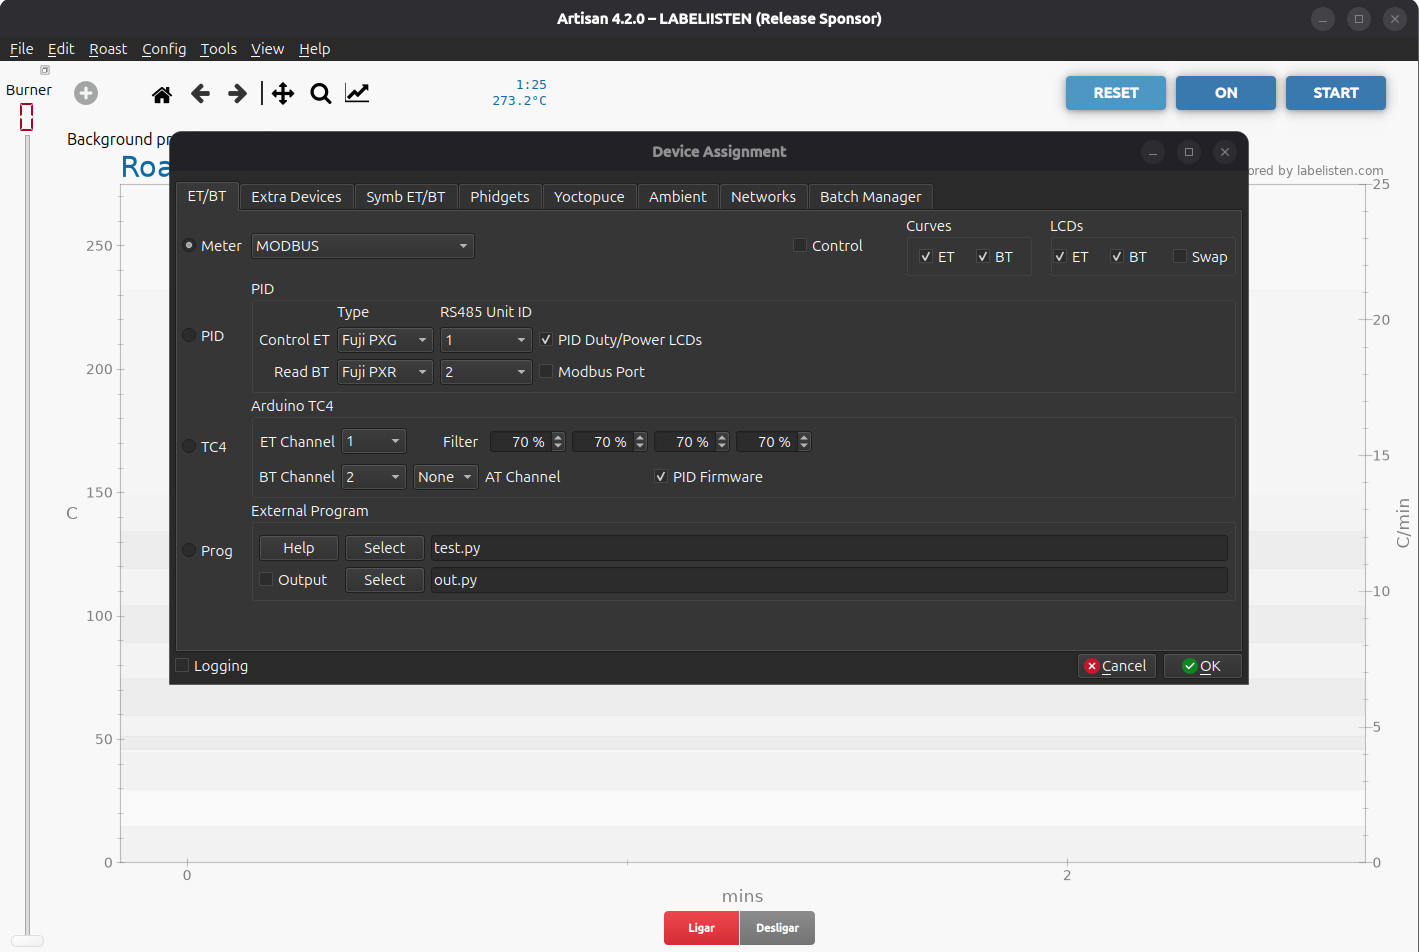
Task: Uncheck PID Duty/Power LCDs
Action: pyautogui.click(x=546, y=340)
